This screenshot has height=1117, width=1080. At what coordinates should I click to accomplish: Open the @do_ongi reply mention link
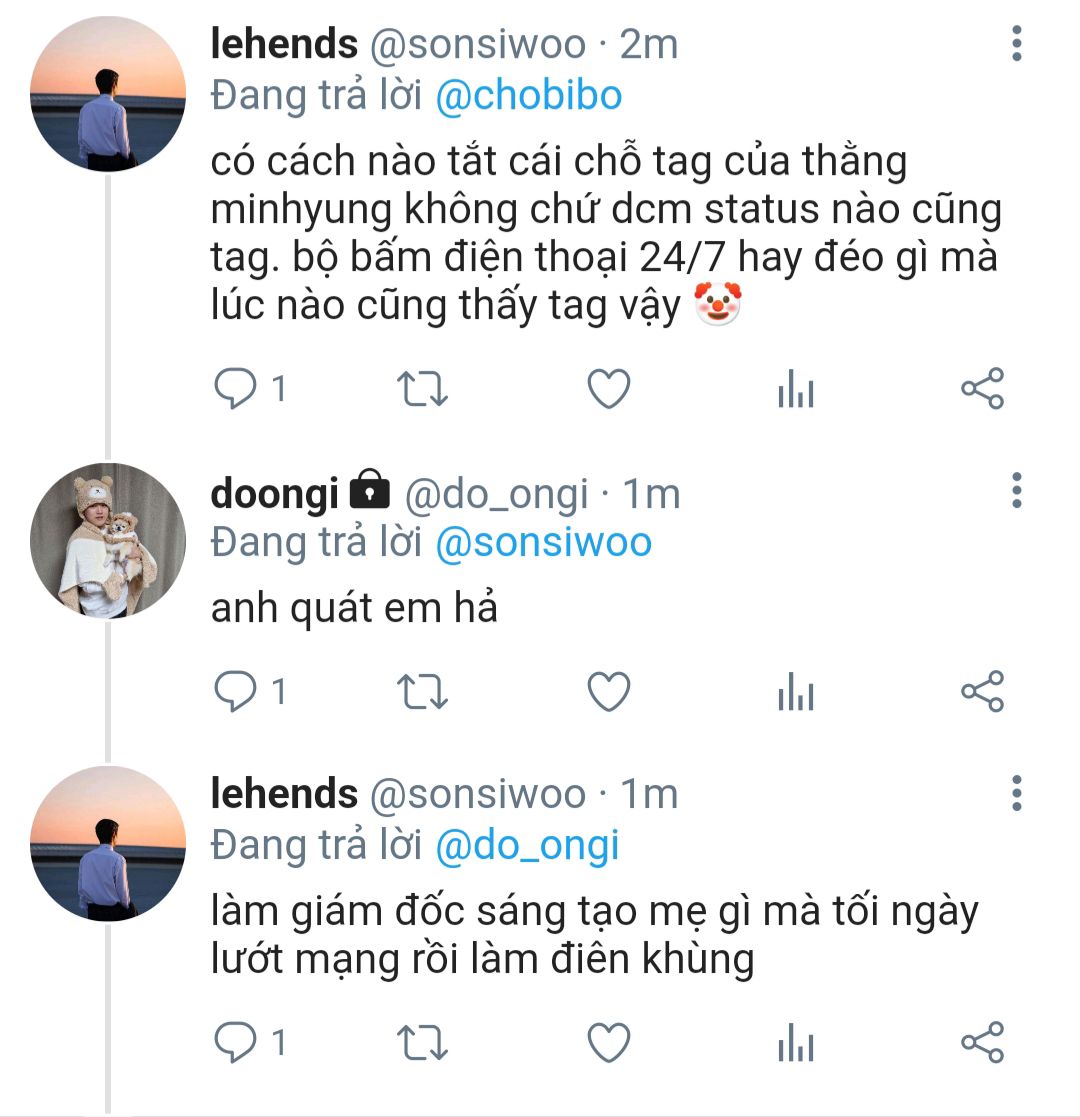(x=528, y=845)
